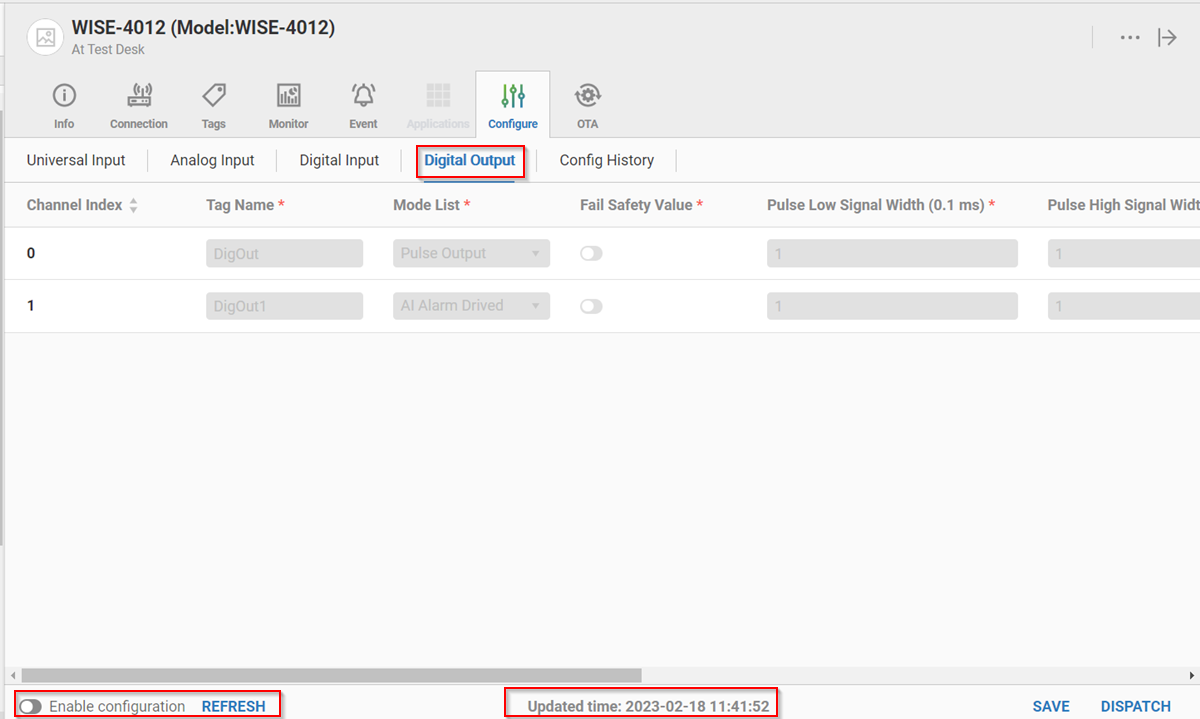Viewport: 1200px width, 719px height.
Task: Click the Tags label icon
Action: tap(213, 97)
